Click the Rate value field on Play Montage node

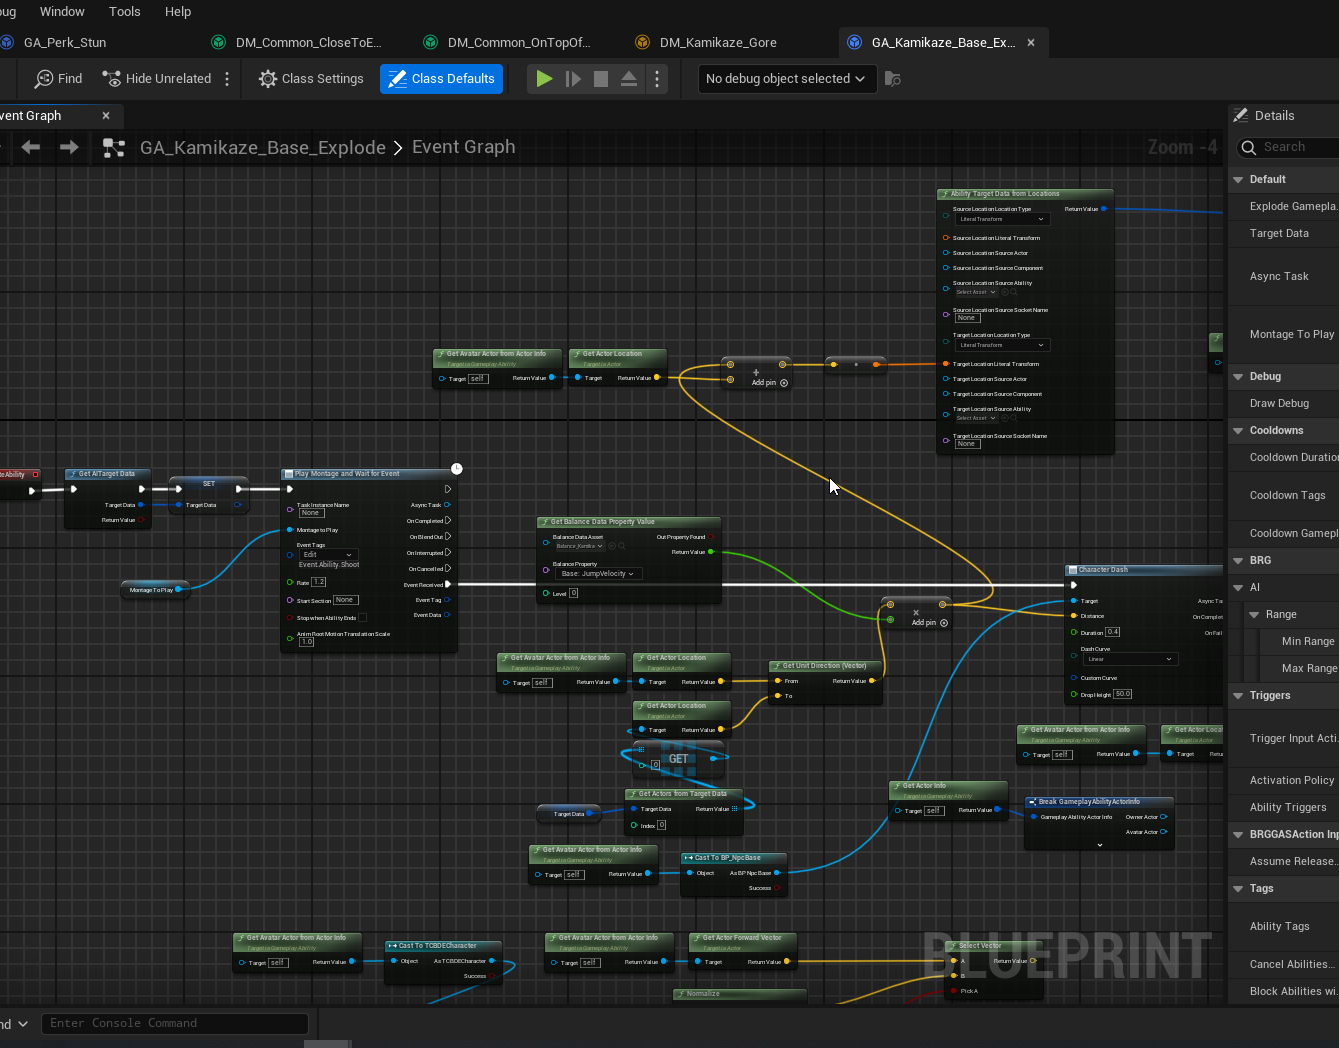click(x=319, y=582)
